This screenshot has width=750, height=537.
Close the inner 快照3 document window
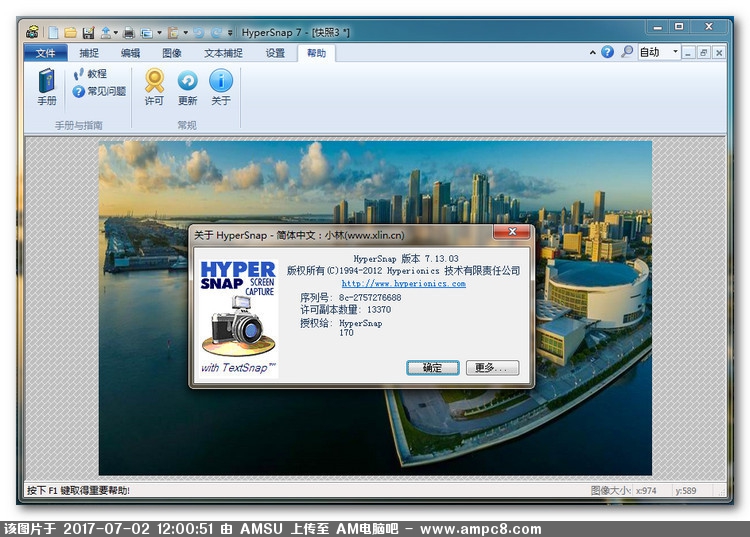[719, 53]
